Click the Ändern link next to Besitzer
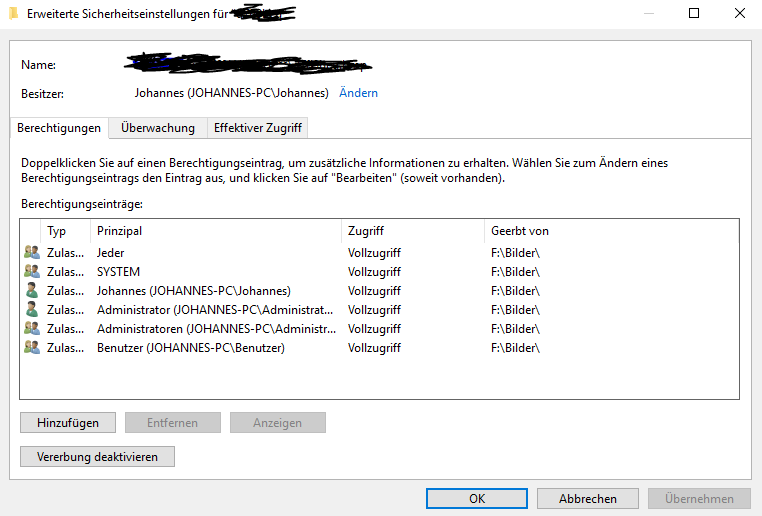The width and height of the screenshot is (762, 516). pos(358,93)
